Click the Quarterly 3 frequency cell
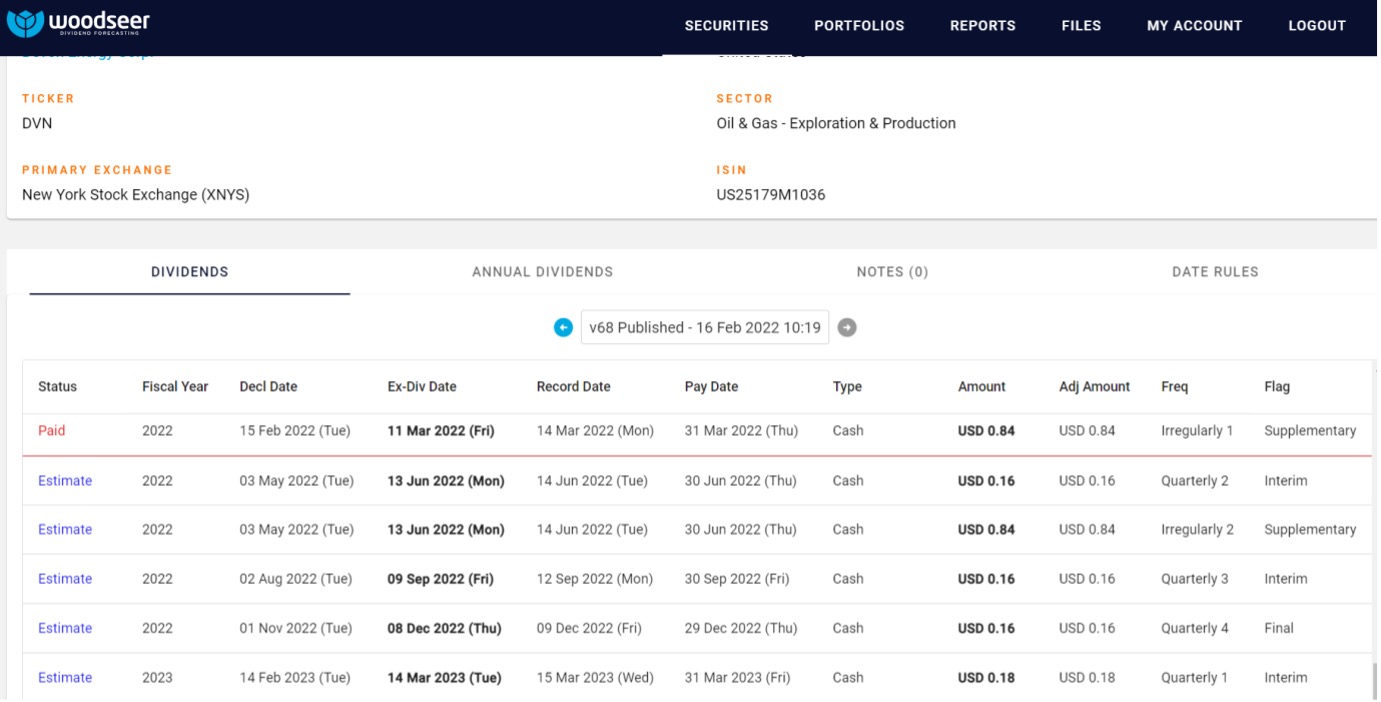 pos(1195,579)
